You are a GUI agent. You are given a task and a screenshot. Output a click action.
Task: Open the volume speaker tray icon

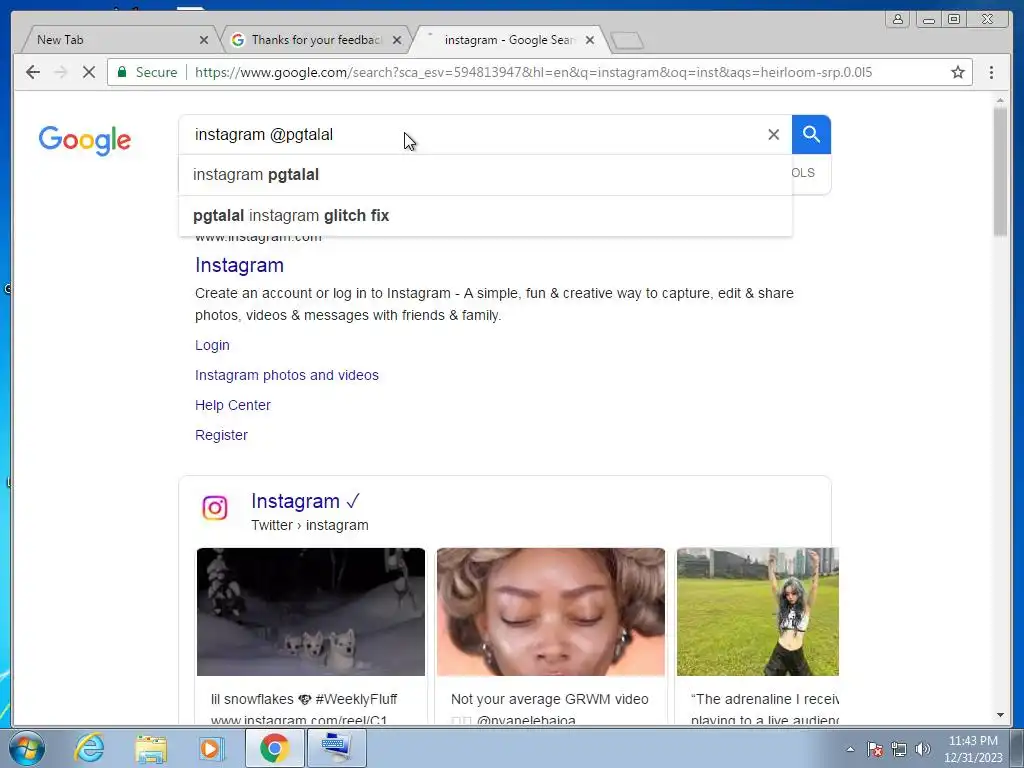pyautogui.click(x=923, y=749)
